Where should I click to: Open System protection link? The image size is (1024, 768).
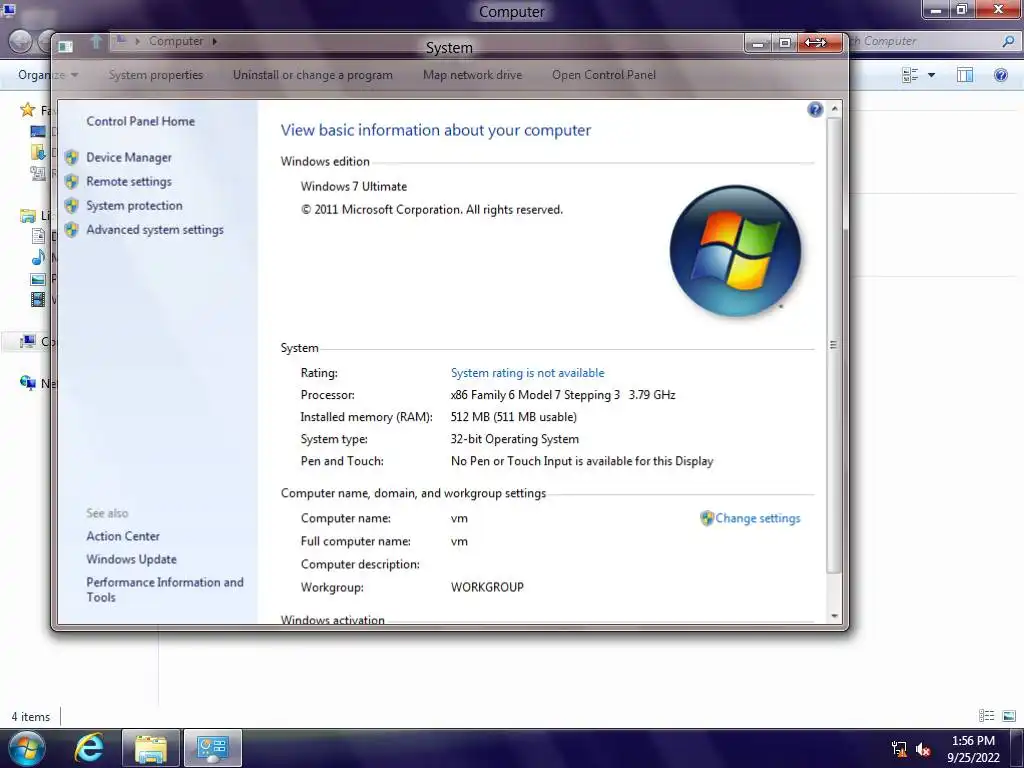click(x=134, y=206)
